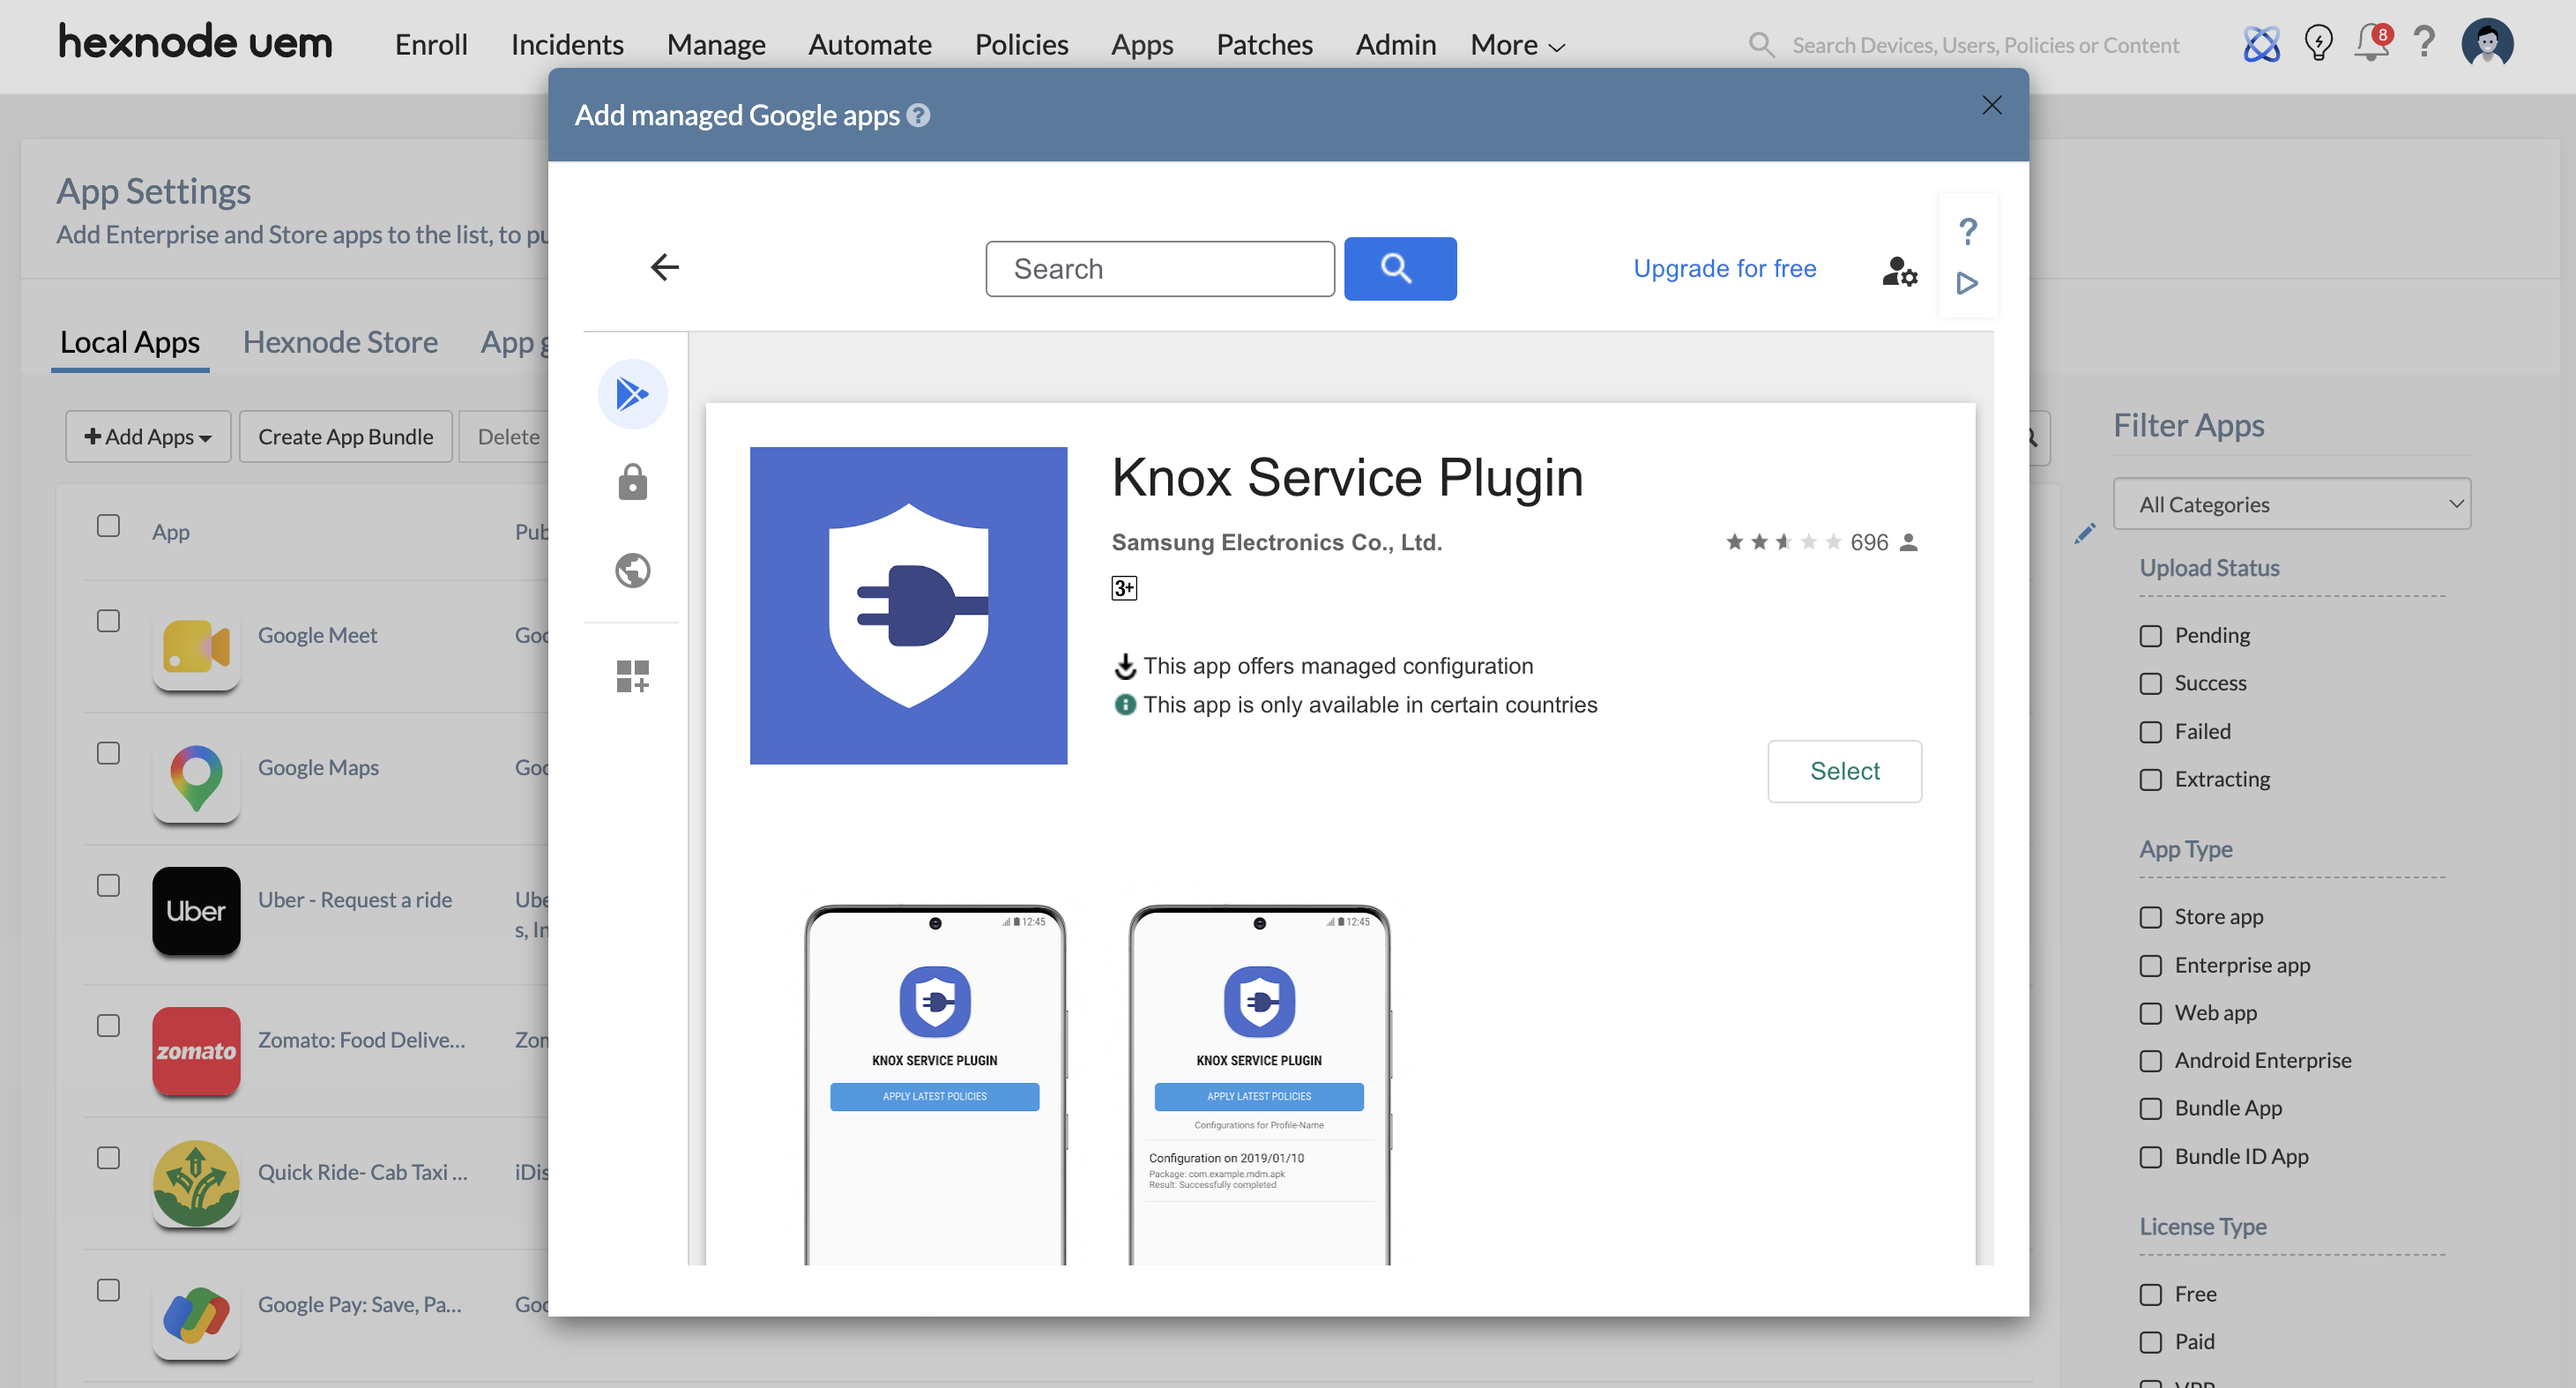Tick the select-all App header checkbox

108,526
